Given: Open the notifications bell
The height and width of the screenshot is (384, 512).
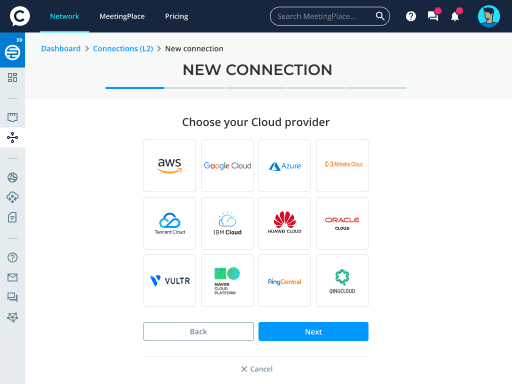Looking at the screenshot, I should pos(455,16).
